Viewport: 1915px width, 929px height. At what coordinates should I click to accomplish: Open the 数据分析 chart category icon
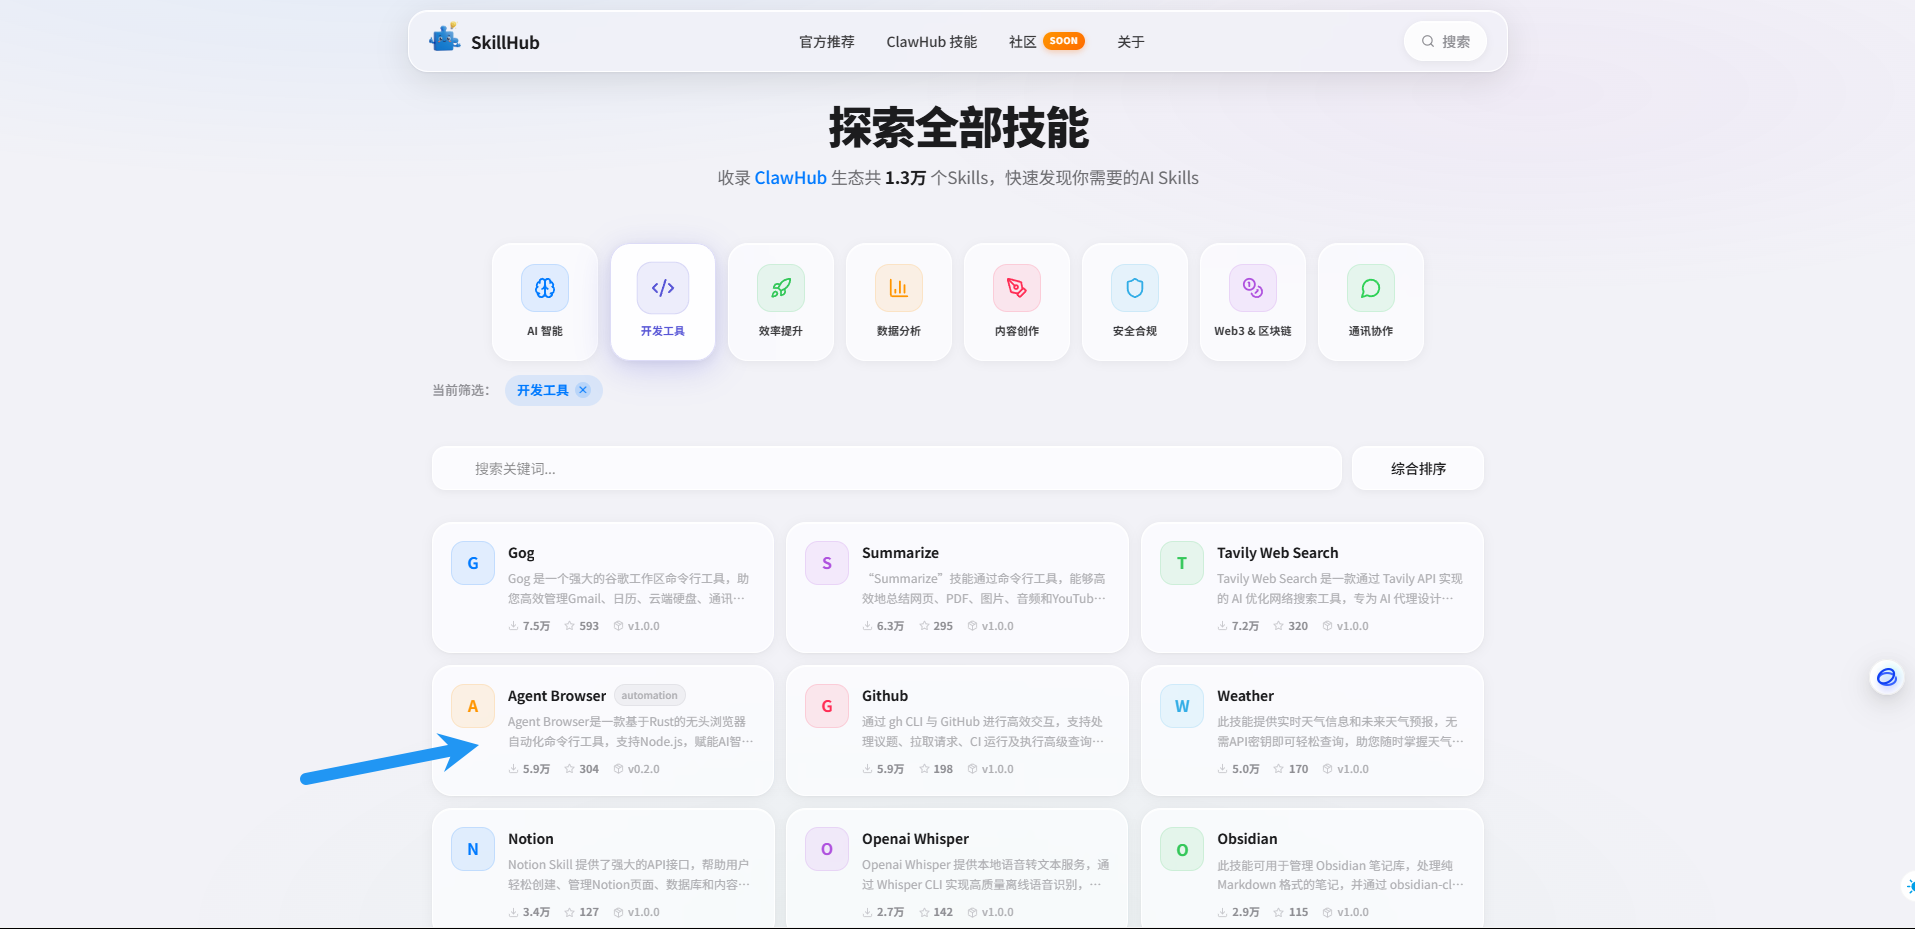pos(899,289)
